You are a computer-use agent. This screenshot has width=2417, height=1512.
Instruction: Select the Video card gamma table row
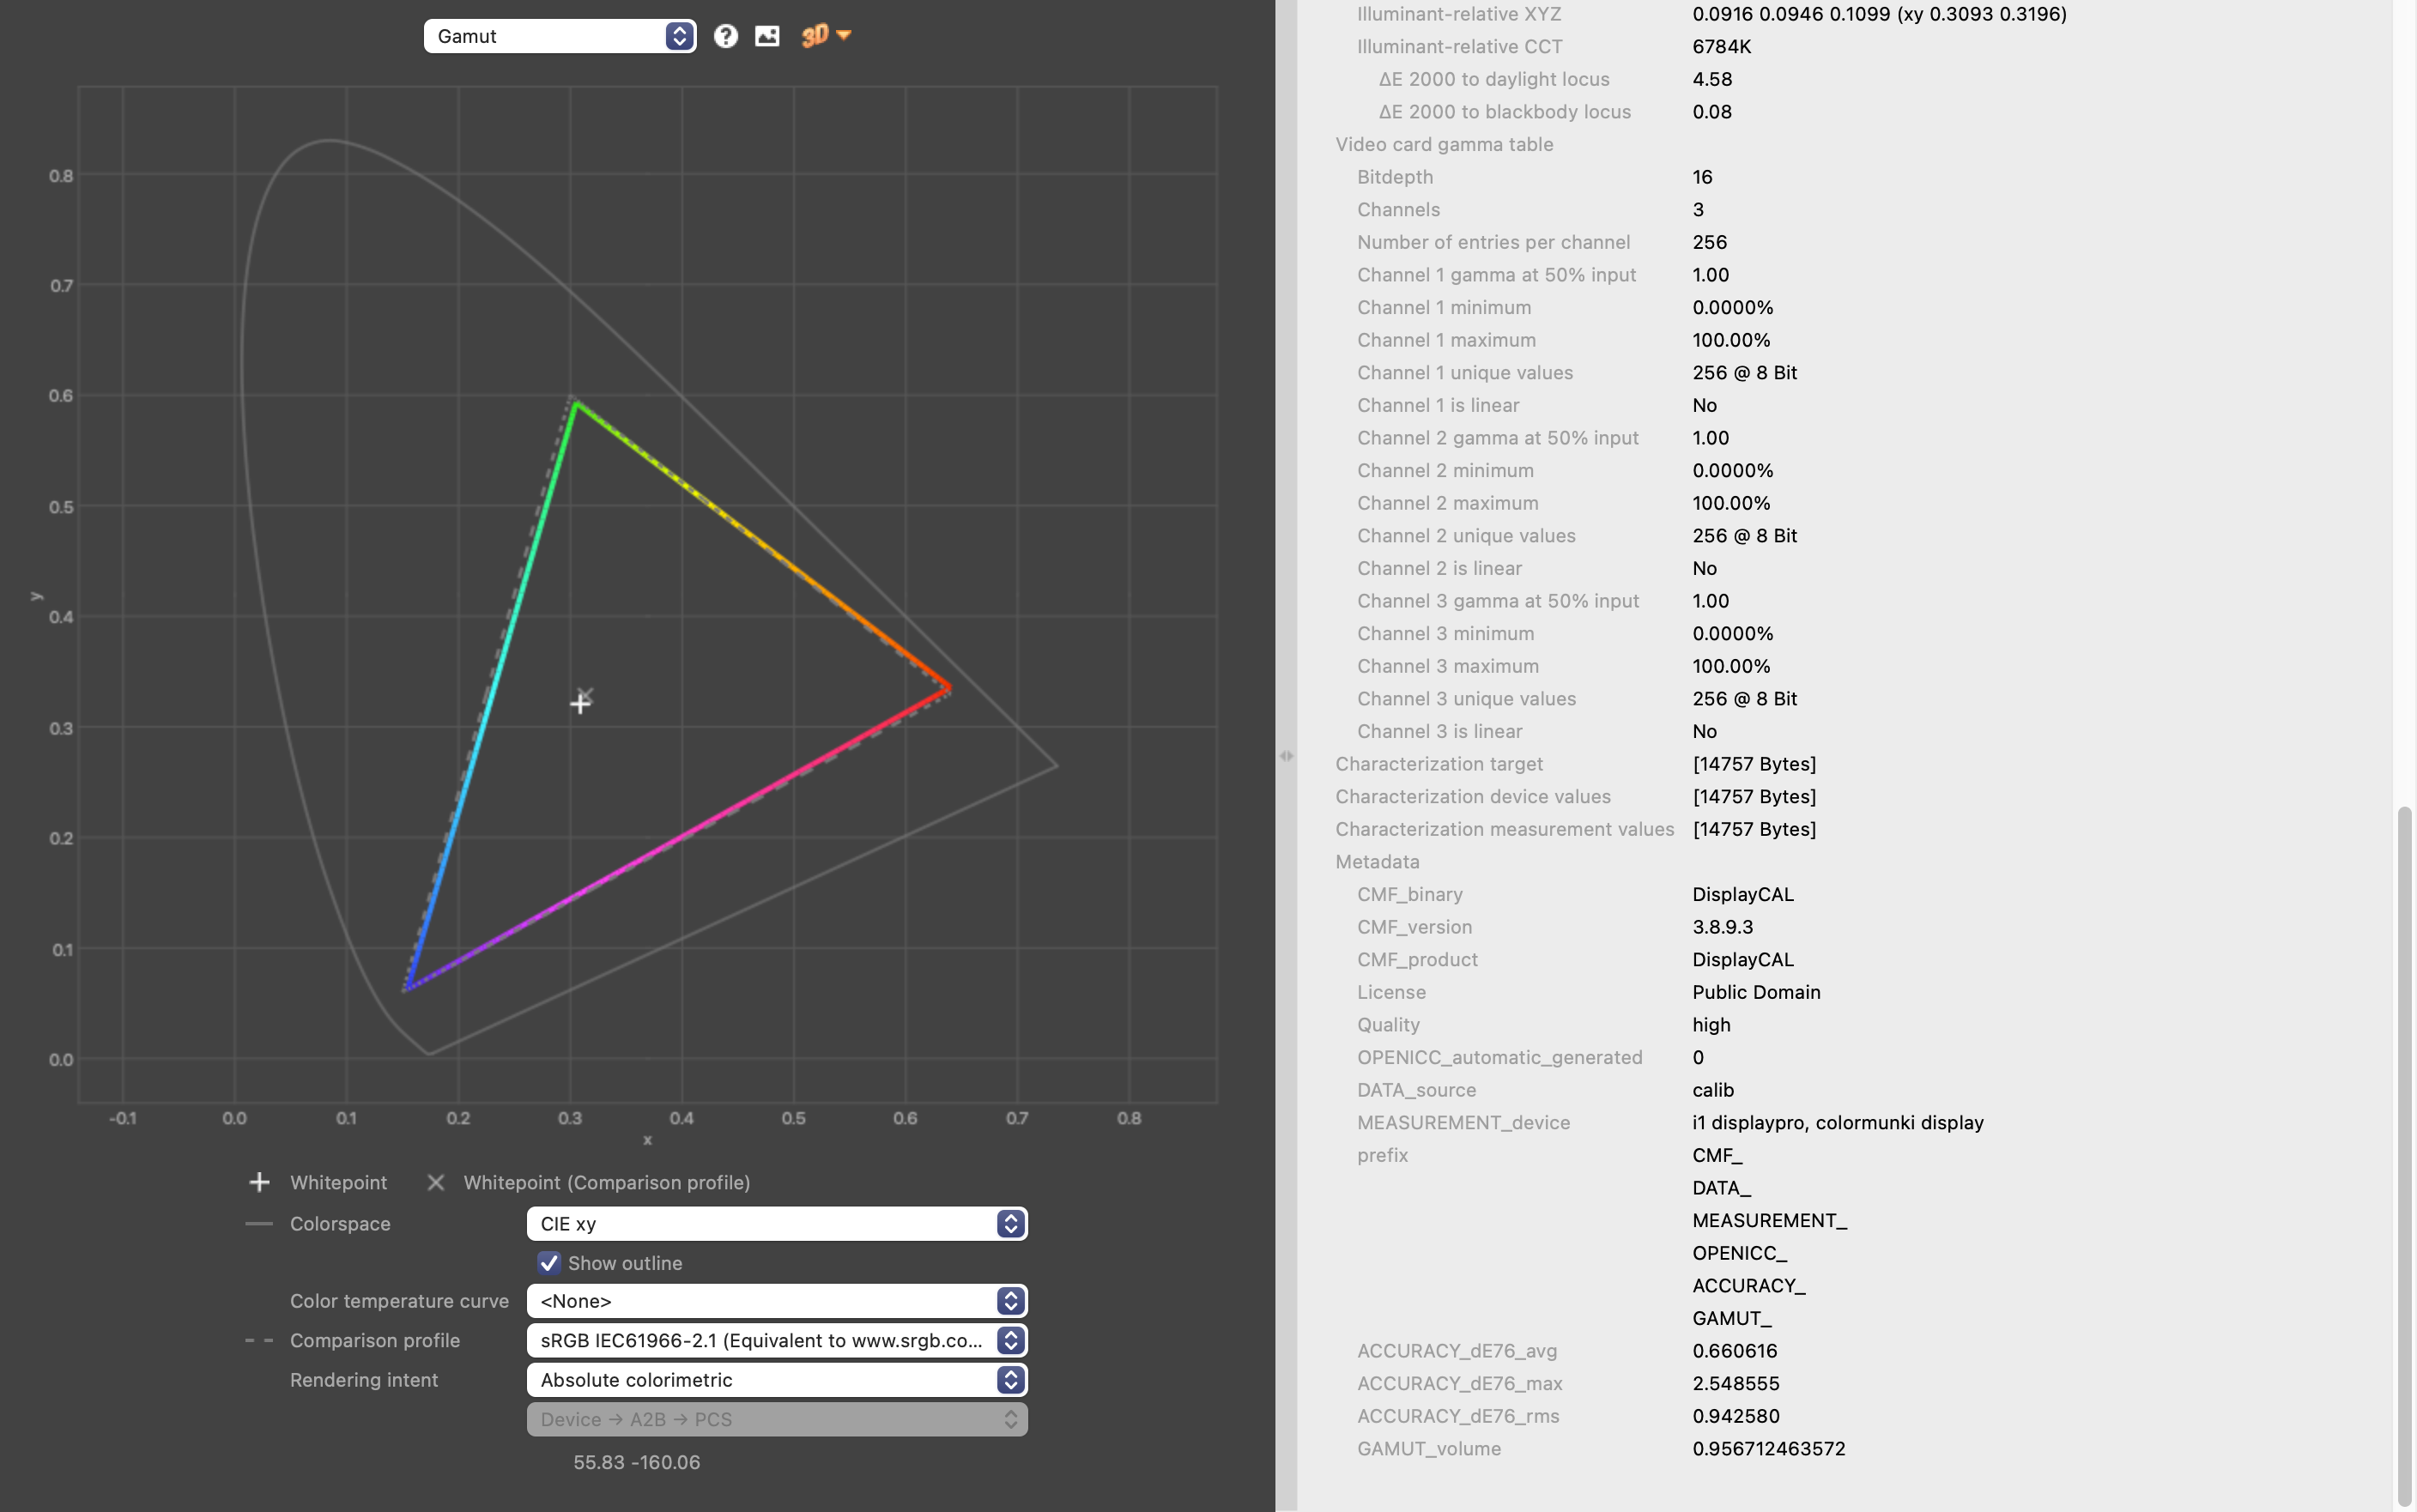point(1444,144)
